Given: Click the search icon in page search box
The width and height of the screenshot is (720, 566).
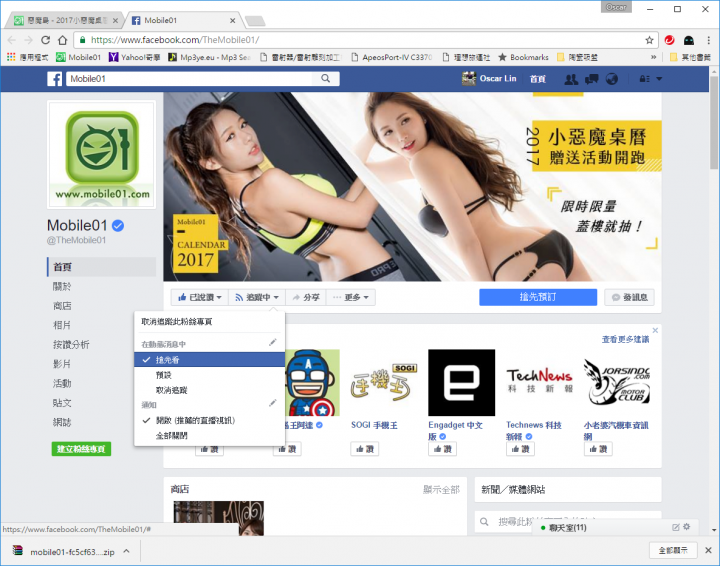Looking at the screenshot, I should tap(484, 522).
